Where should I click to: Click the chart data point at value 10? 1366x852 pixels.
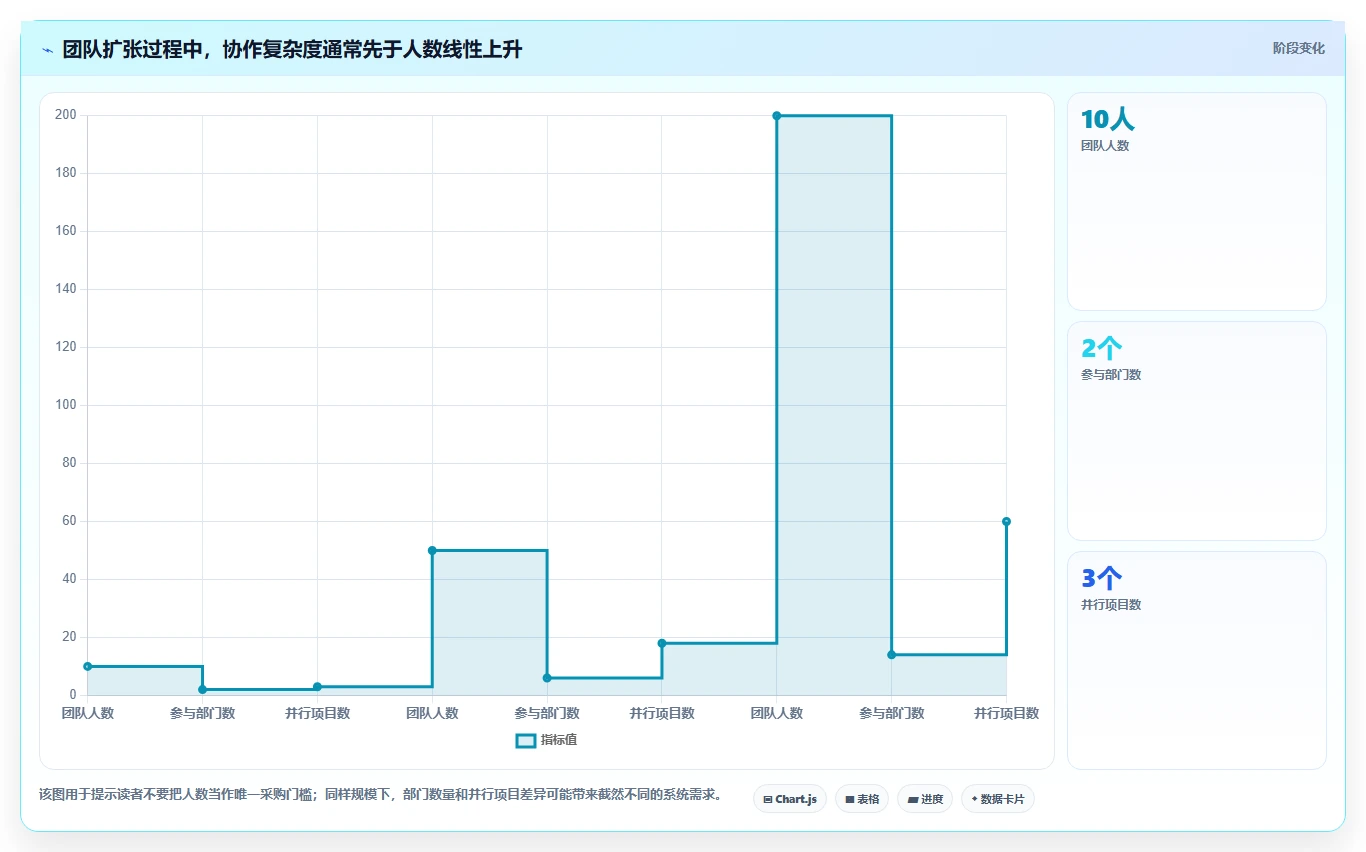[88, 666]
